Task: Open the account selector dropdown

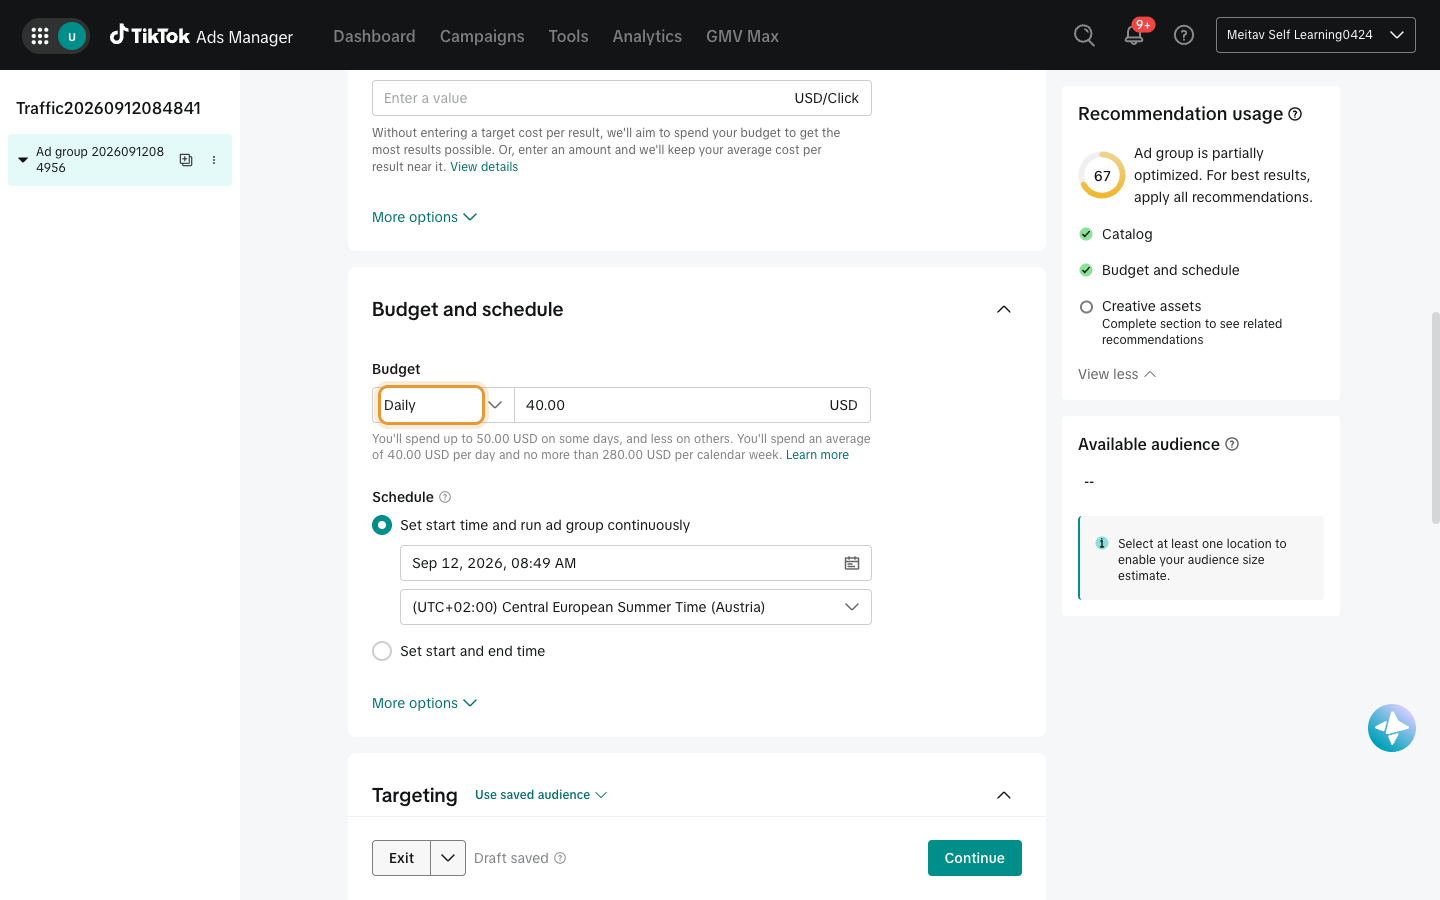Action: (1316, 35)
